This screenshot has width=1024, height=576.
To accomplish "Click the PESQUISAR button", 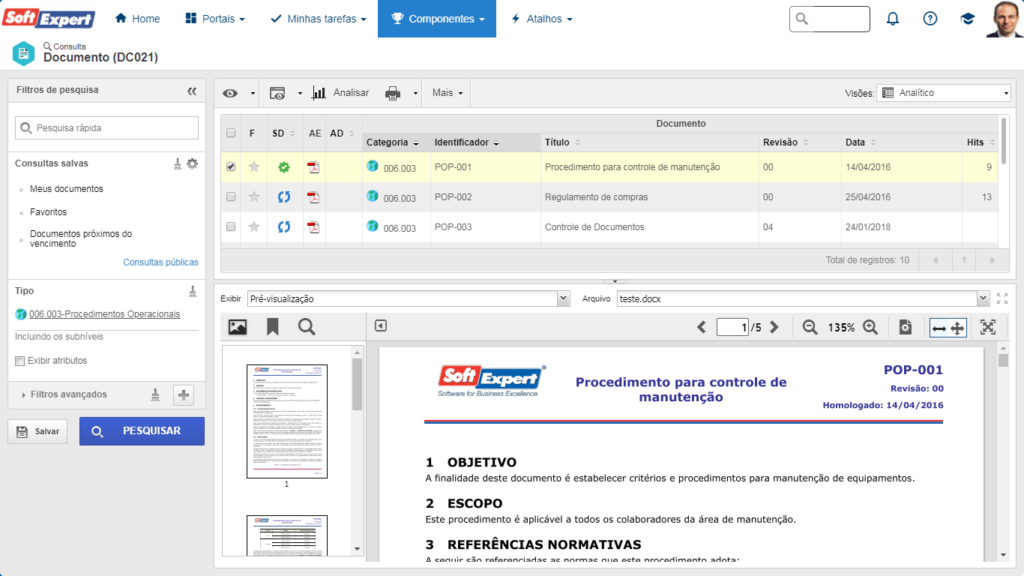I will (141, 431).
